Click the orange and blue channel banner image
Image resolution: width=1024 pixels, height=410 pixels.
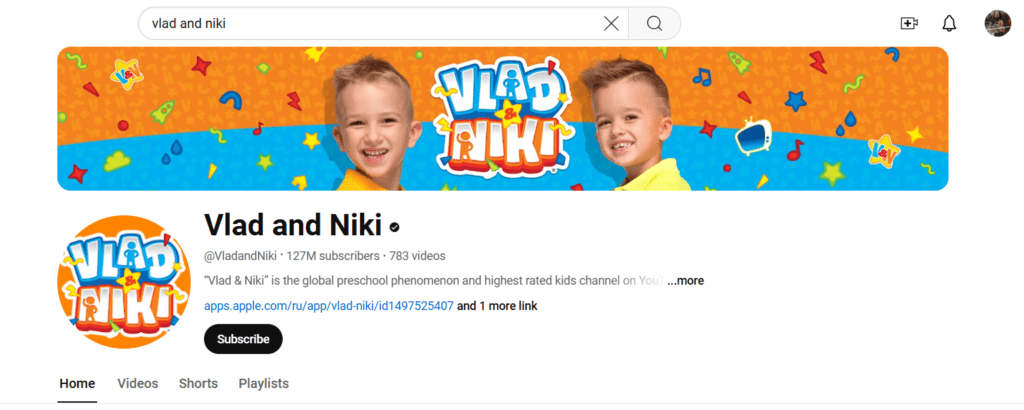(x=503, y=119)
